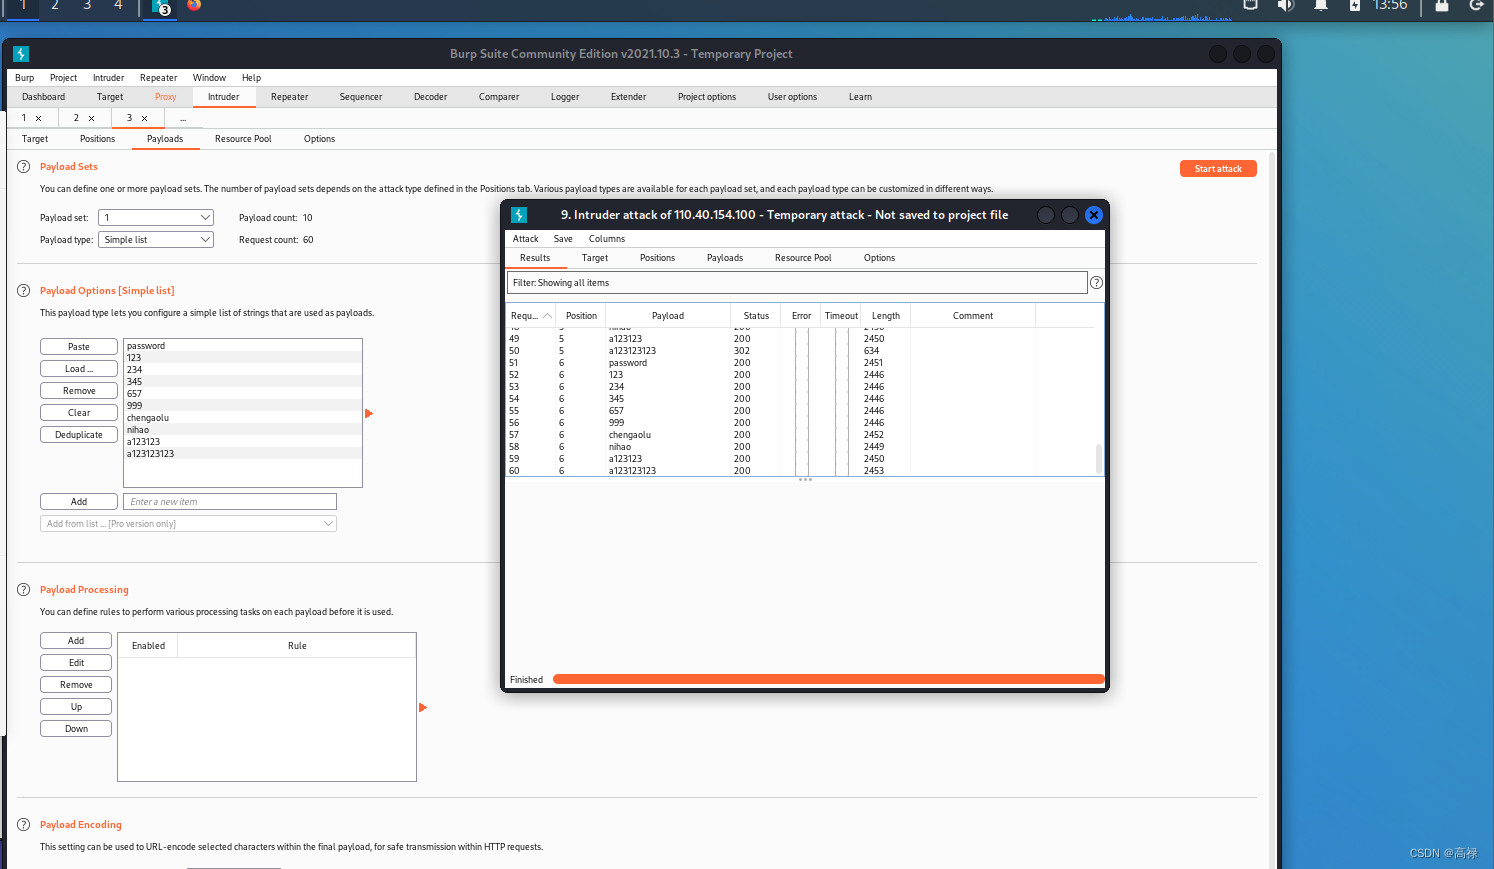
Task: Switch to workspace 2
Action: 55,5
